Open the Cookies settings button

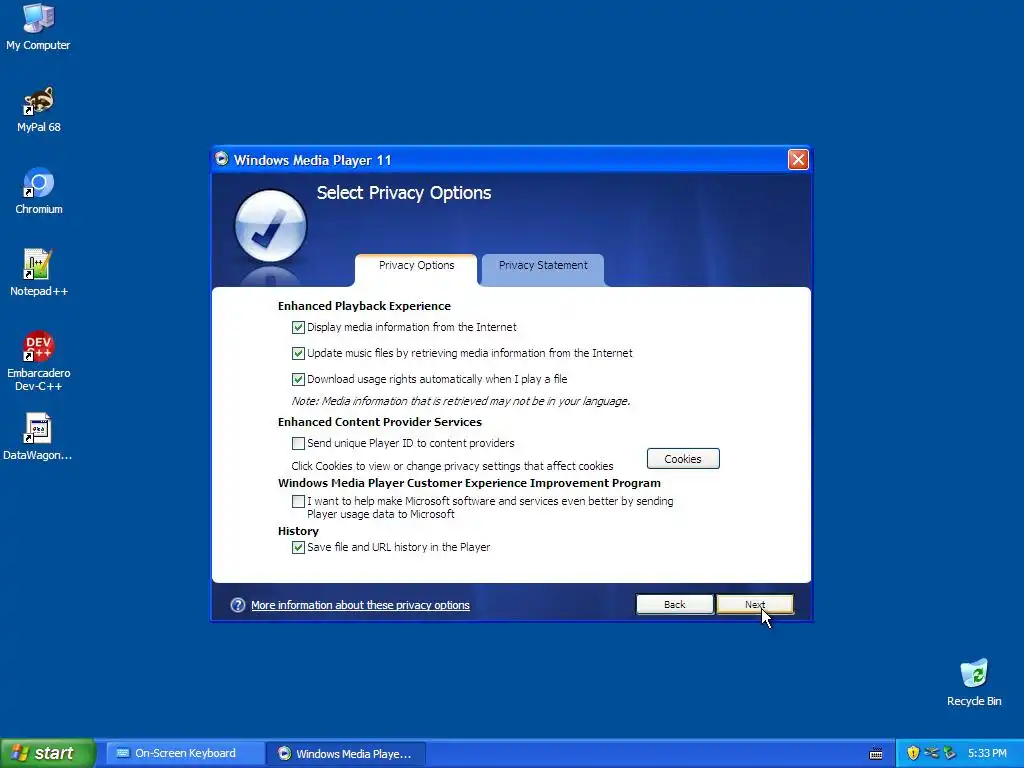point(683,458)
